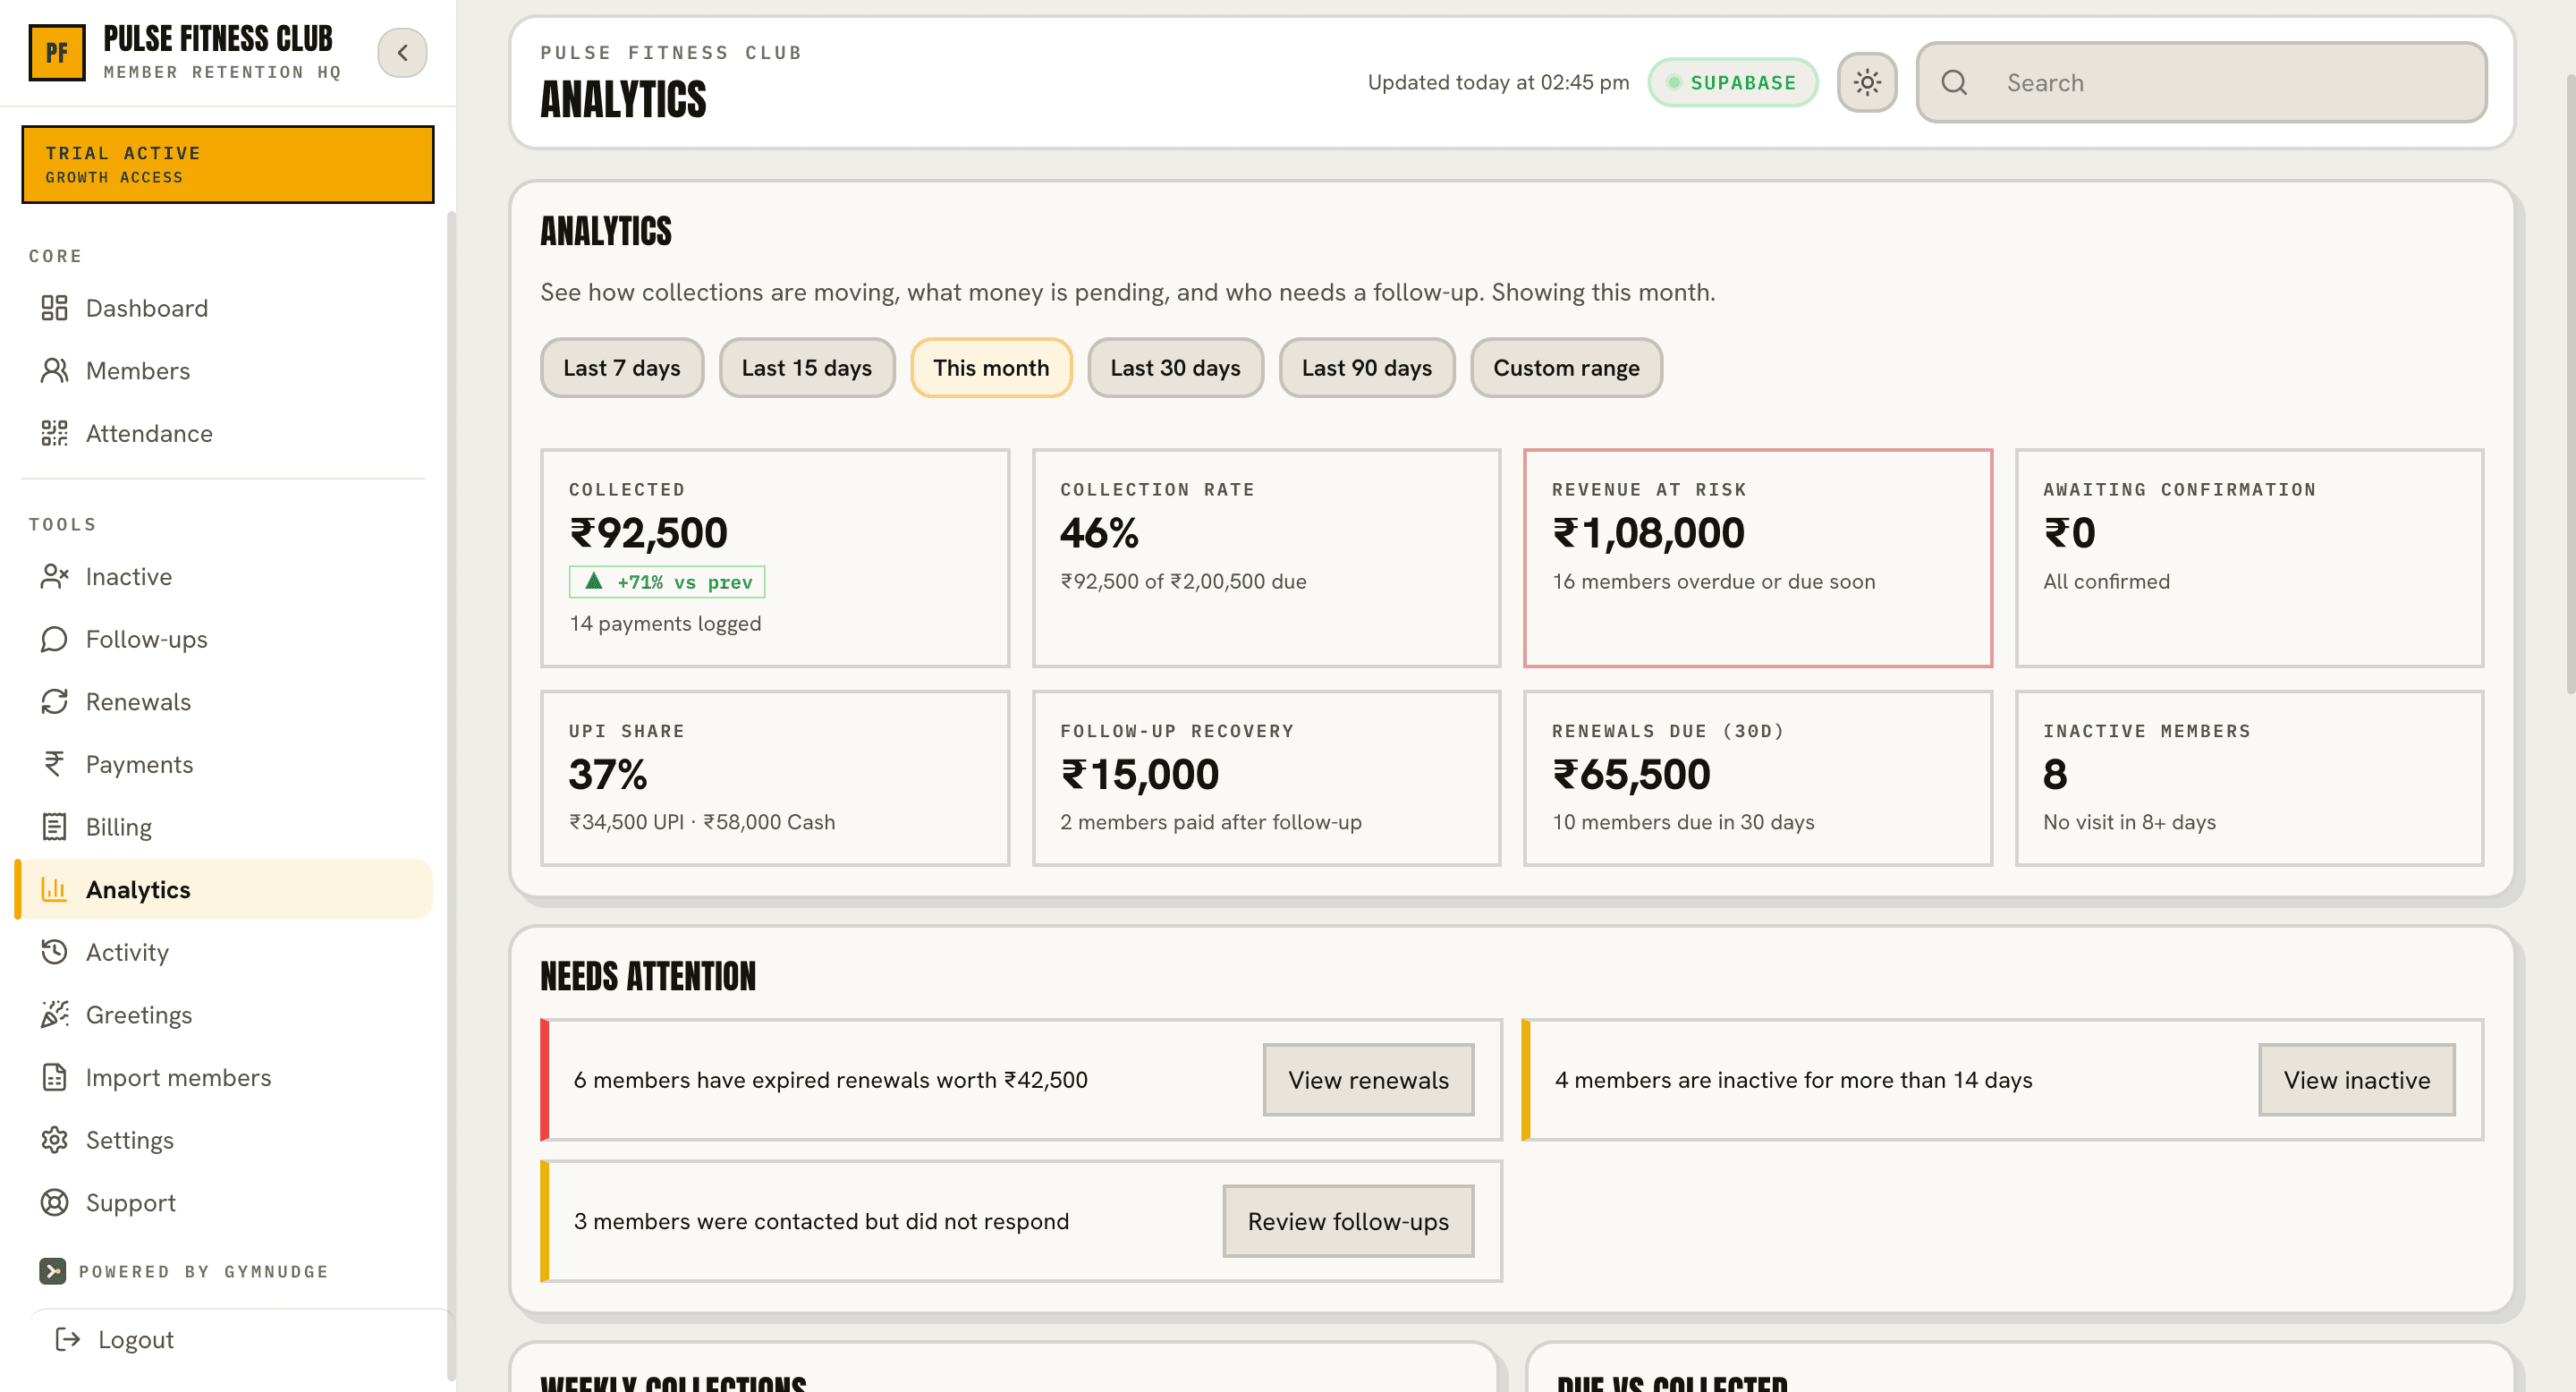Click the Review follow-ups button
This screenshot has height=1392, width=2576.
click(1348, 1221)
